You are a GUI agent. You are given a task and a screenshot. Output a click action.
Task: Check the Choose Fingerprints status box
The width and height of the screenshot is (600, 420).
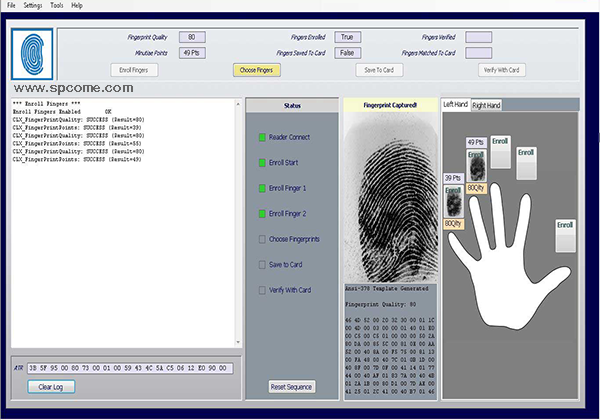(262, 239)
